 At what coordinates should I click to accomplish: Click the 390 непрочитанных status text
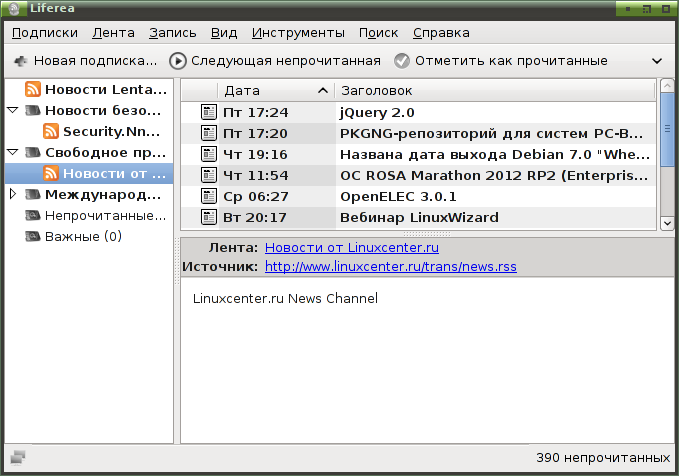tap(603, 458)
